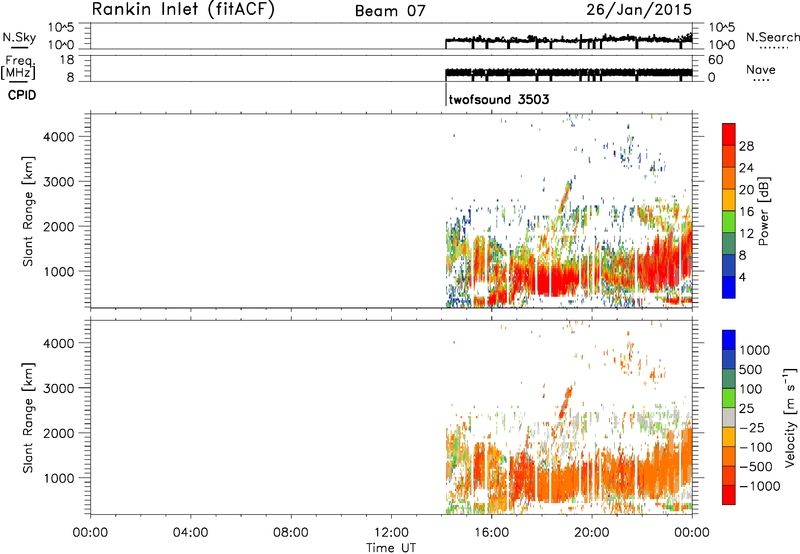Click the power panel 'Slant Range [km]' label

[x=28, y=211]
